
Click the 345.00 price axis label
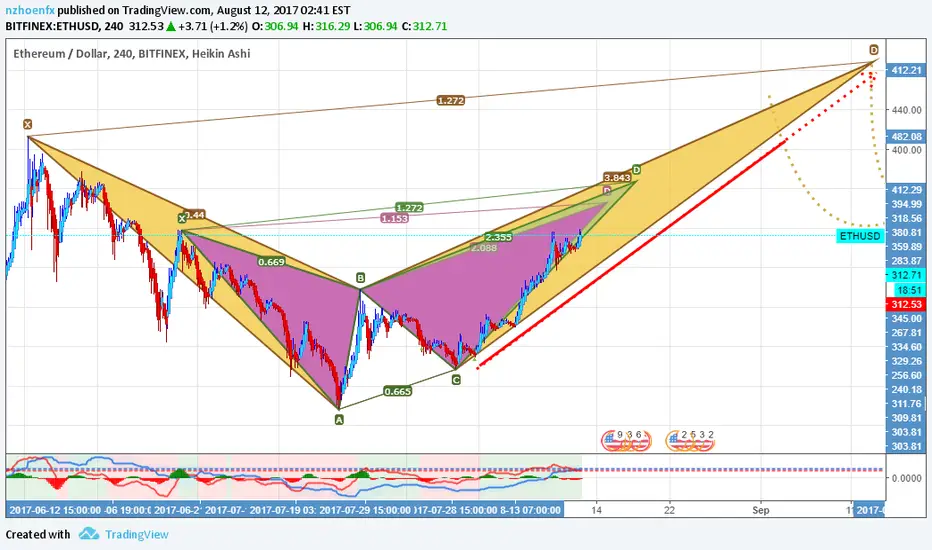pos(906,319)
